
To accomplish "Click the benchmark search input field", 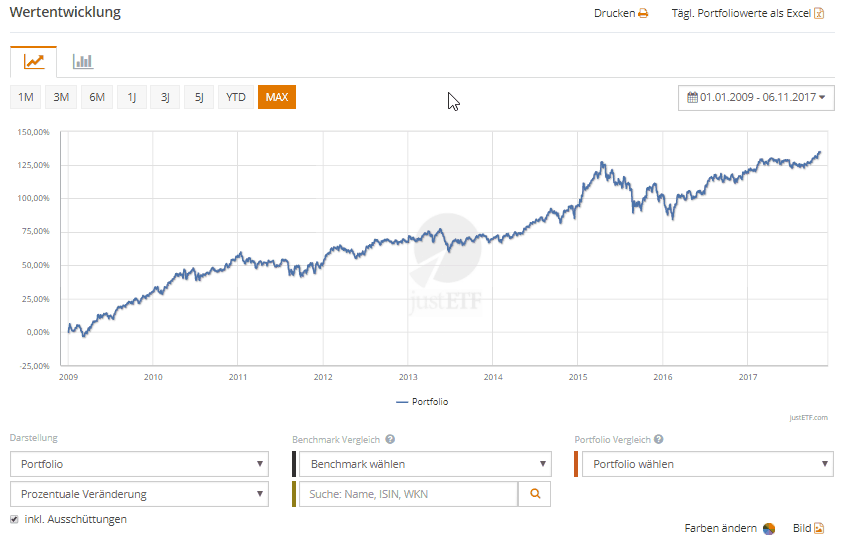I will (409, 494).
